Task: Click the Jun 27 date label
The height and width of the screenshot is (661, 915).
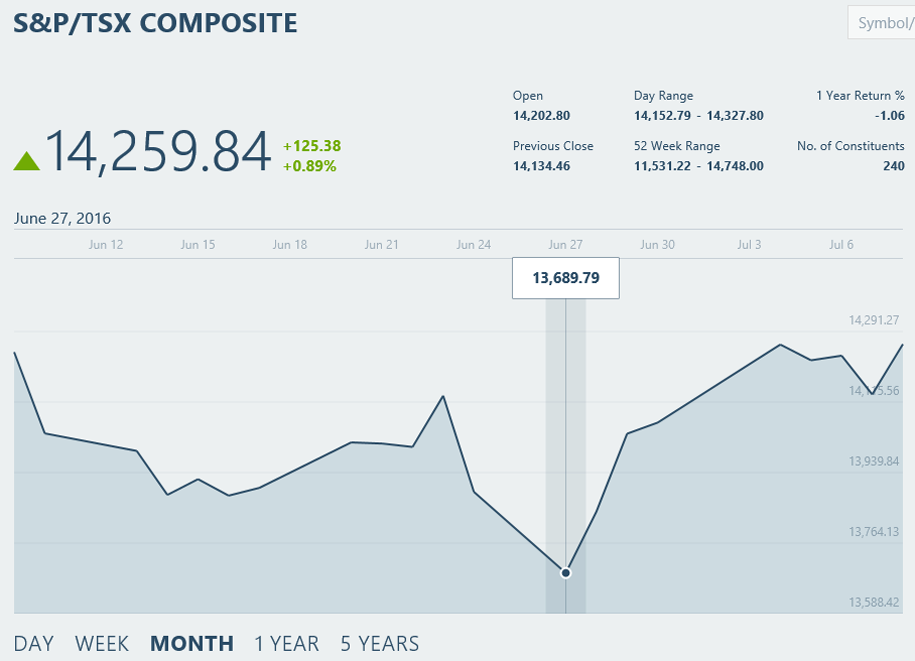Action: click(x=565, y=244)
